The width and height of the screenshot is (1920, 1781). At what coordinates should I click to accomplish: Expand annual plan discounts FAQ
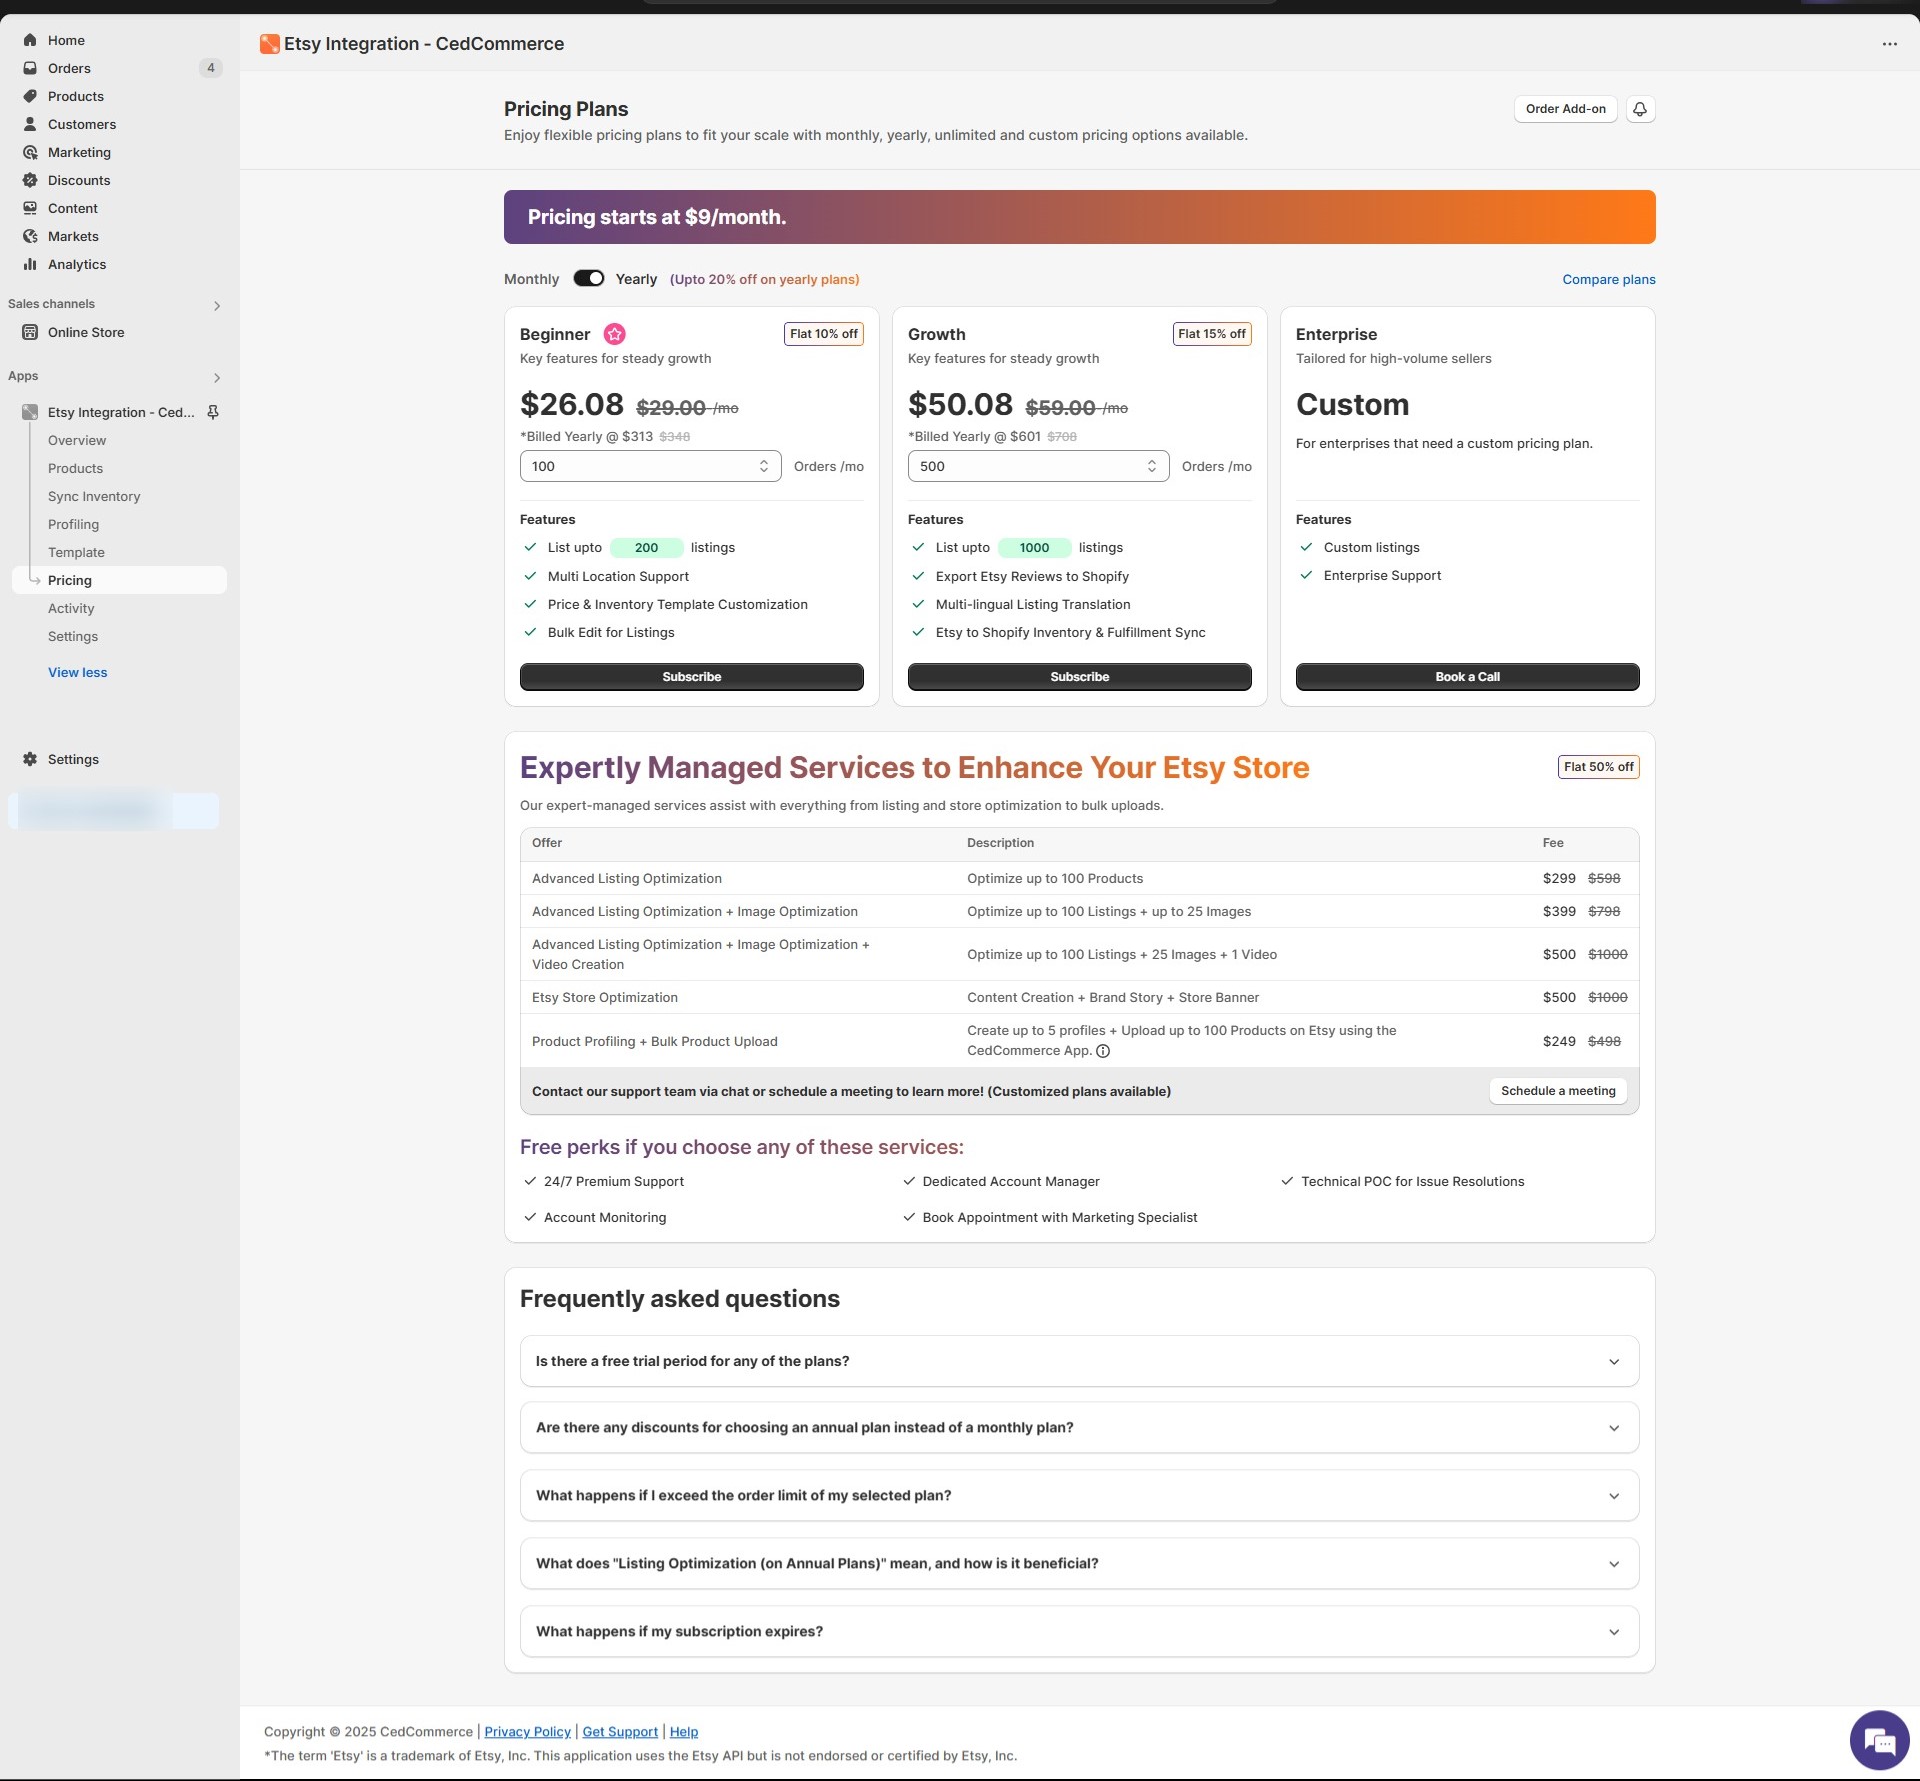coord(1079,1427)
